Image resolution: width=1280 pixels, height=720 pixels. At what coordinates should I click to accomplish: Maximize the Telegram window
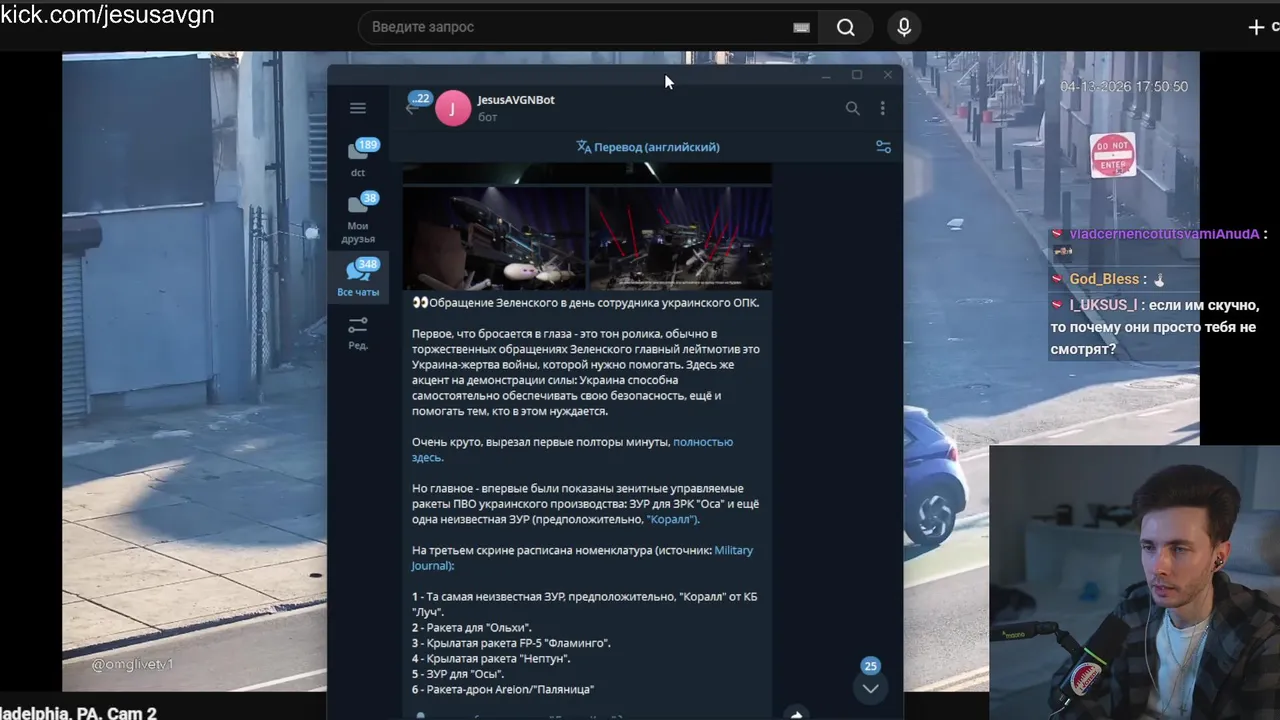(857, 75)
